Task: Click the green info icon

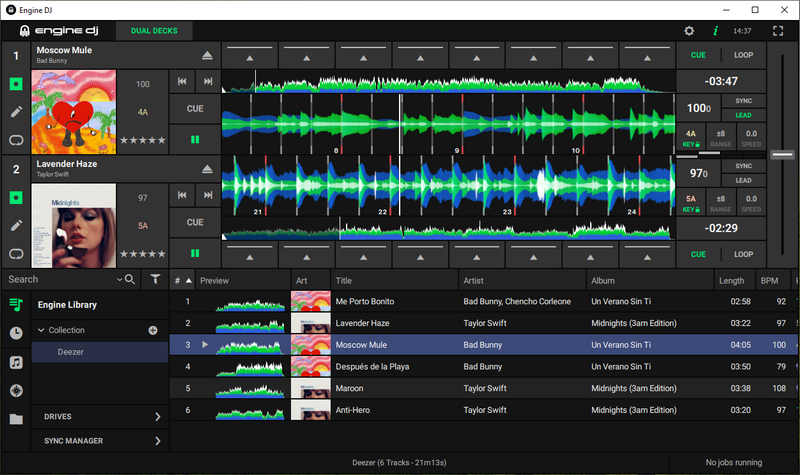Action: tap(715, 31)
